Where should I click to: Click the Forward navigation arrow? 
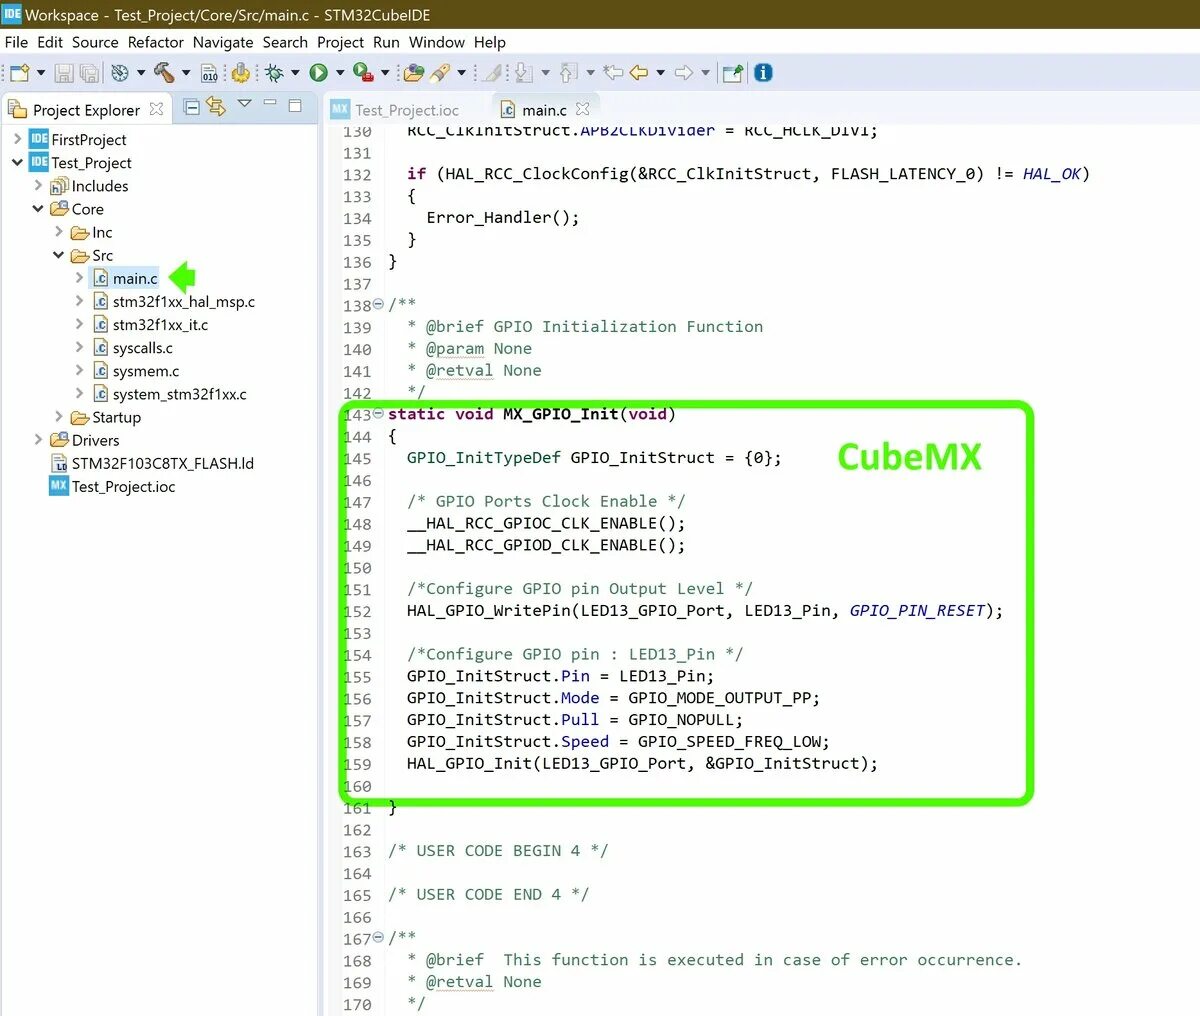pos(684,73)
